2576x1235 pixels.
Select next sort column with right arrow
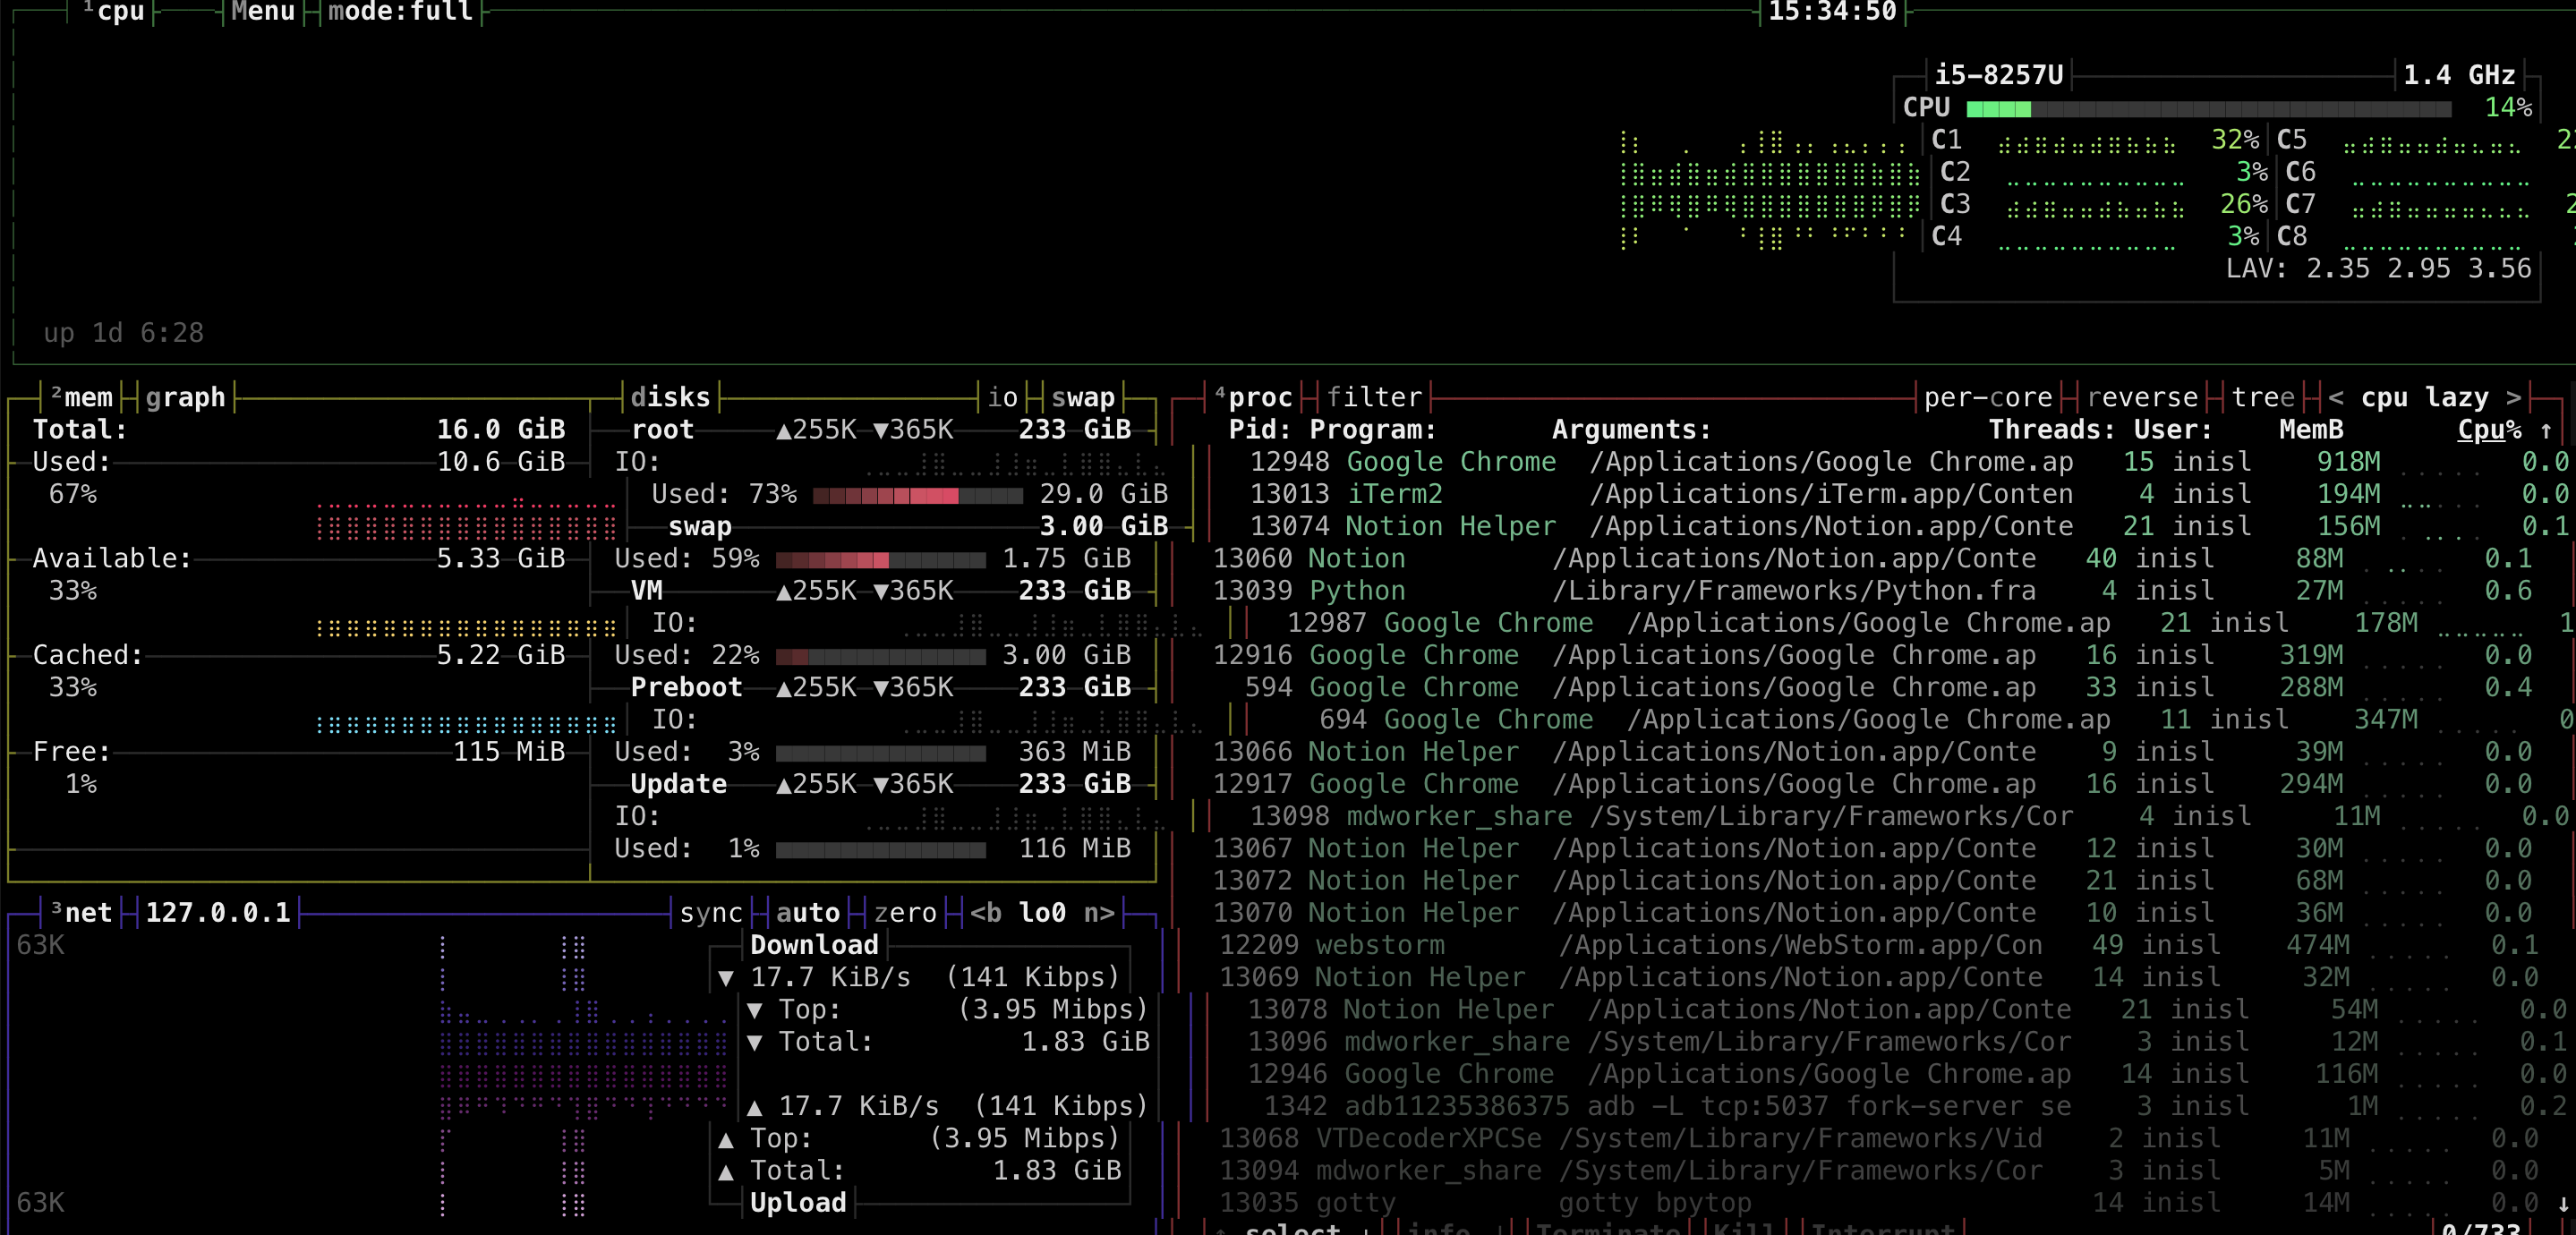click(x=2513, y=398)
